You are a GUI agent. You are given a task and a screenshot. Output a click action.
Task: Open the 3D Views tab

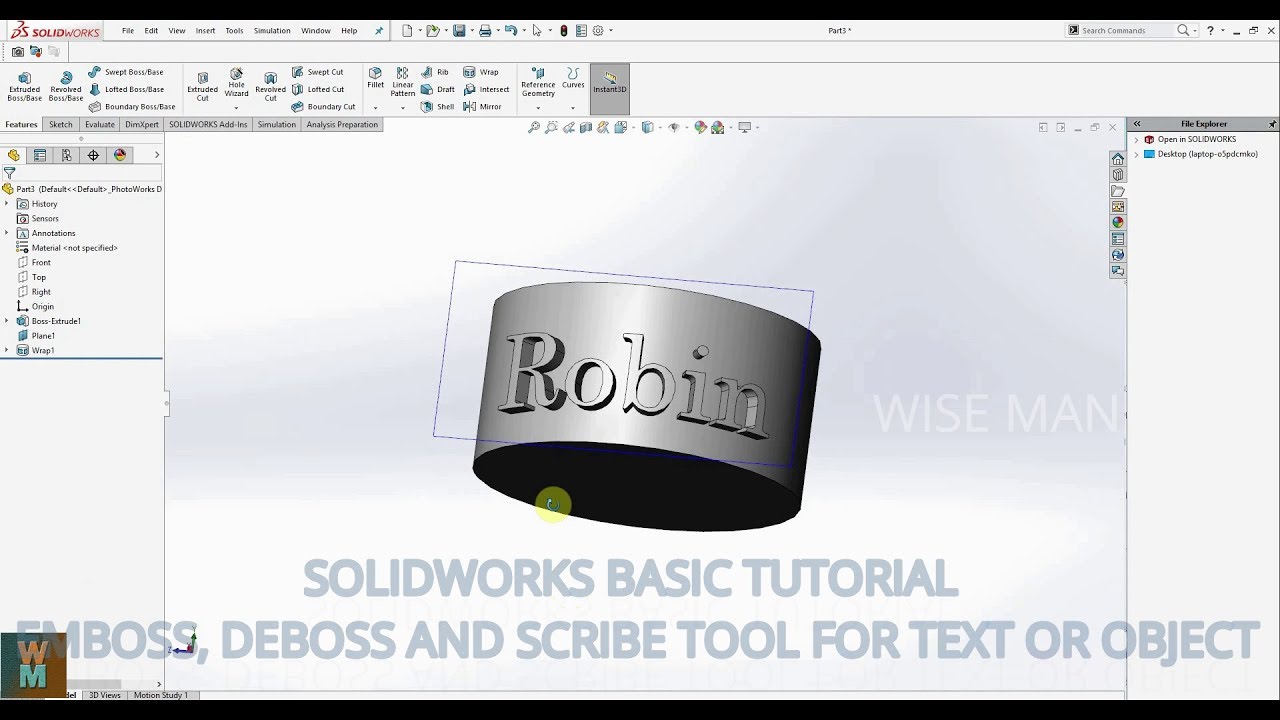tap(104, 695)
